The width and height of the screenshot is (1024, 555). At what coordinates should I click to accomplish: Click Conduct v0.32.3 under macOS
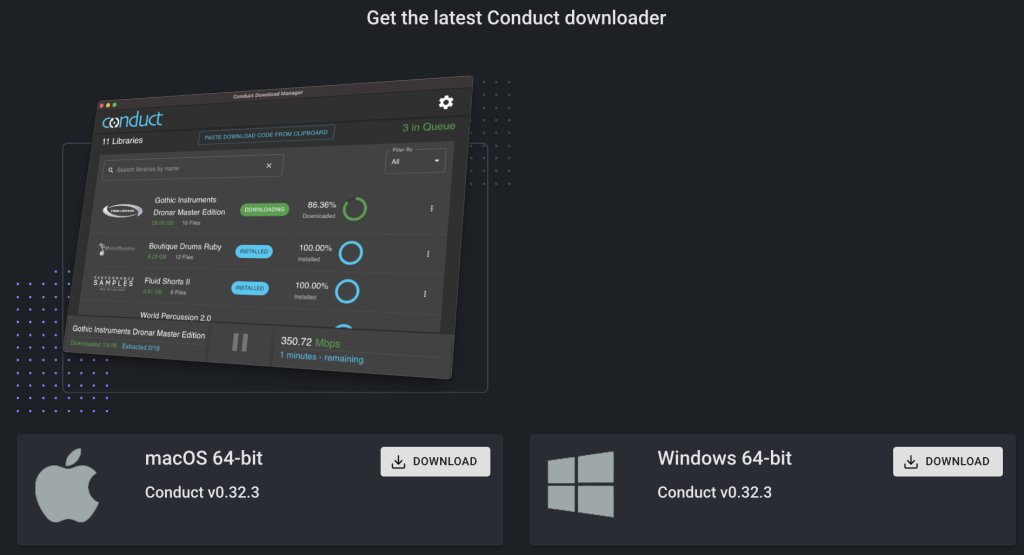202,492
